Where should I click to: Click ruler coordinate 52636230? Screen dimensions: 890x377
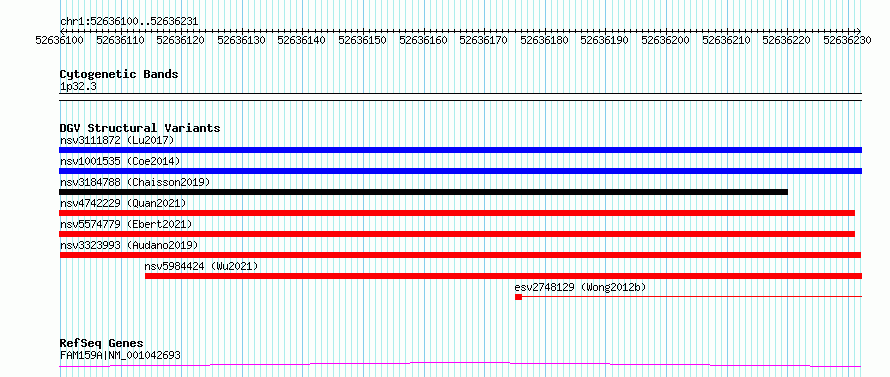[848, 40]
